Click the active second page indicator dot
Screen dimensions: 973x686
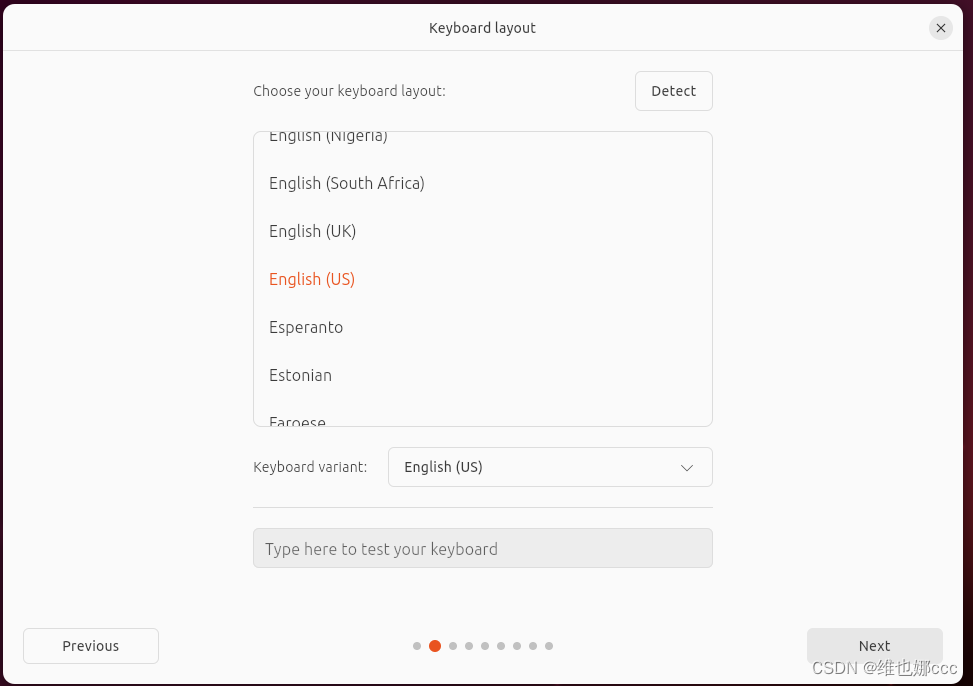435,645
